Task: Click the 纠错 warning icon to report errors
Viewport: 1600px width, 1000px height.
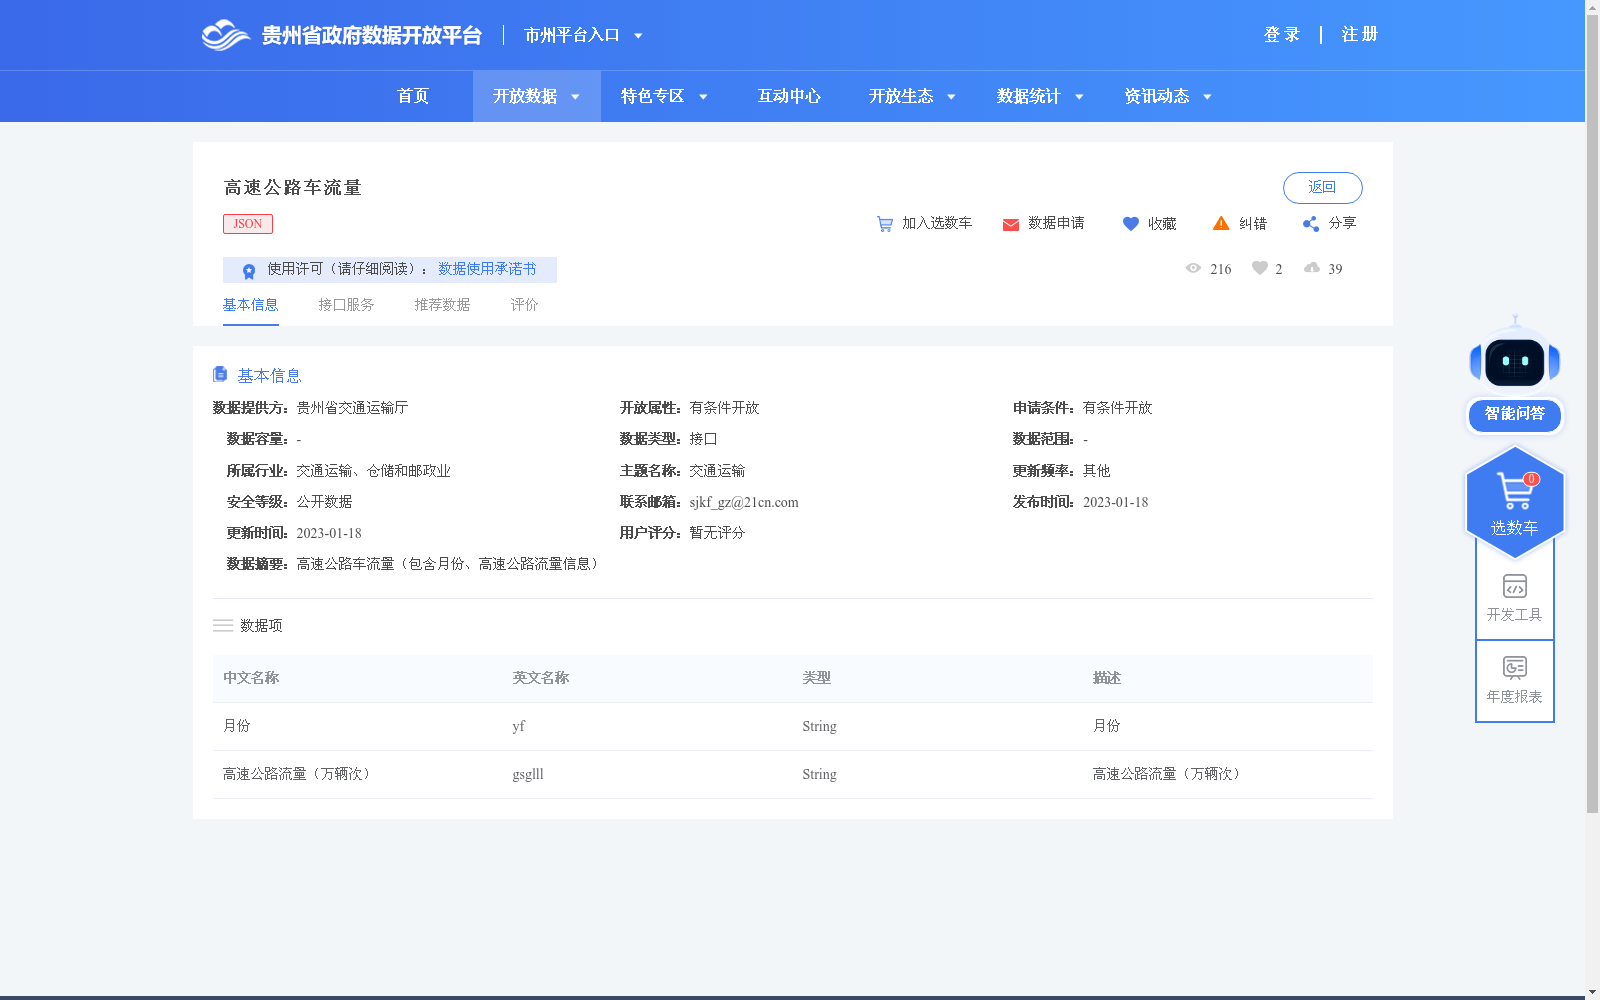Action: (x=1221, y=224)
